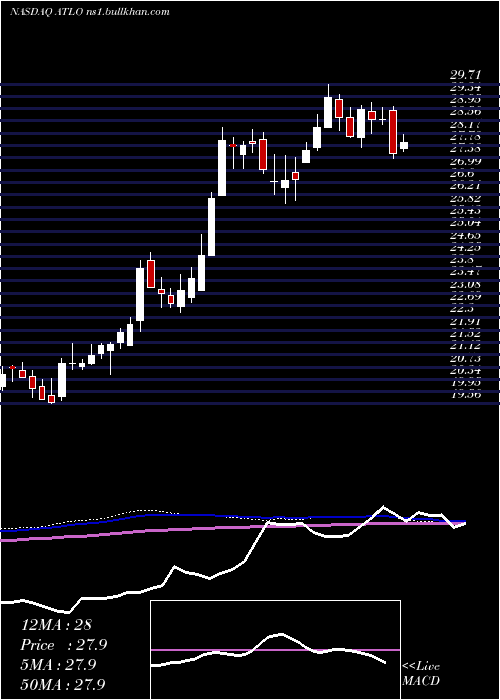Image resolution: width=500 pixels, height=700 pixels.
Task: Select the 28.17 price axis label
Action: click(x=465, y=125)
